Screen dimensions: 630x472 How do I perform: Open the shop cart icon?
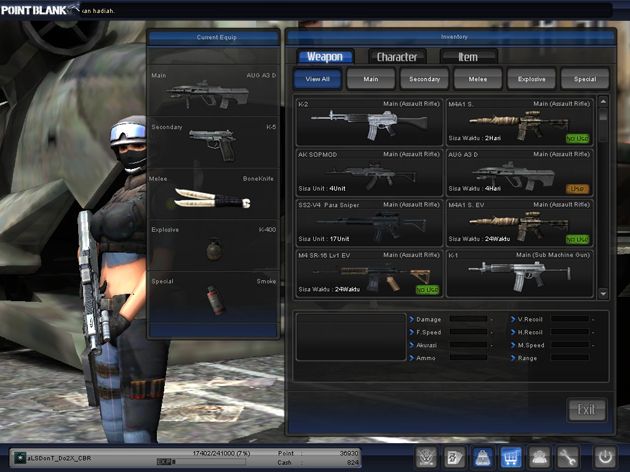tap(511, 457)
